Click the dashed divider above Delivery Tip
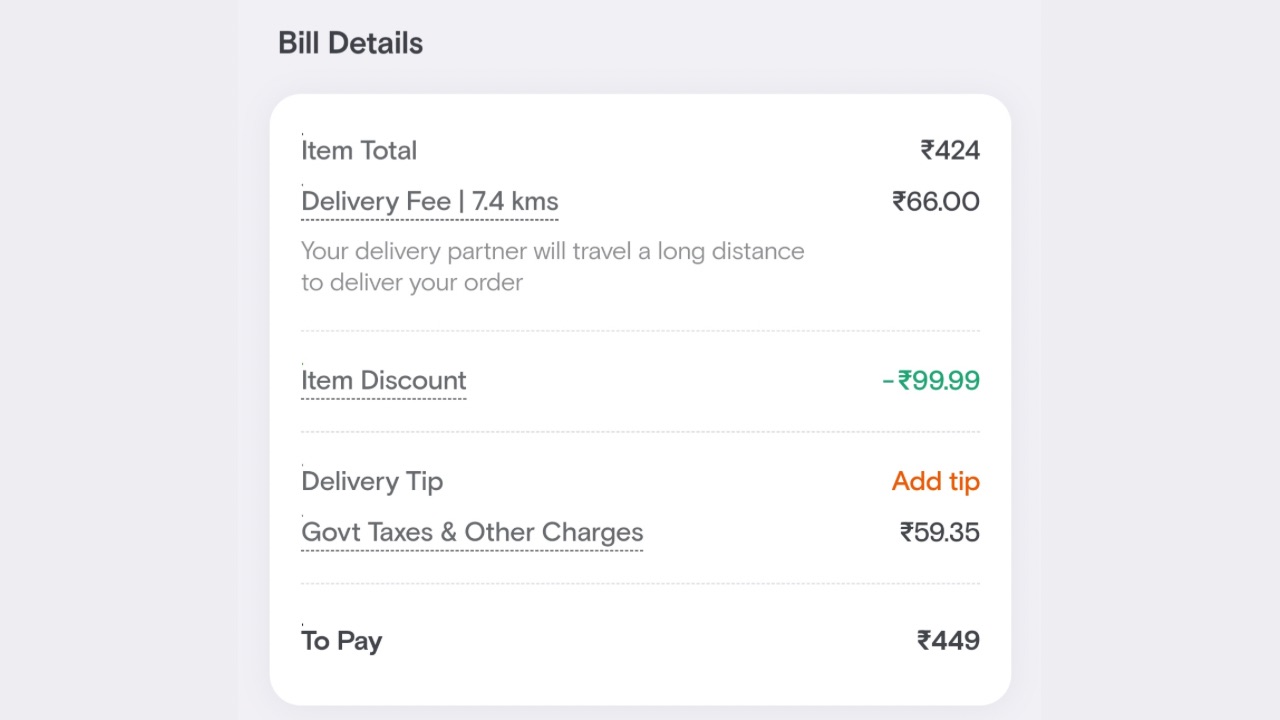 640,432
